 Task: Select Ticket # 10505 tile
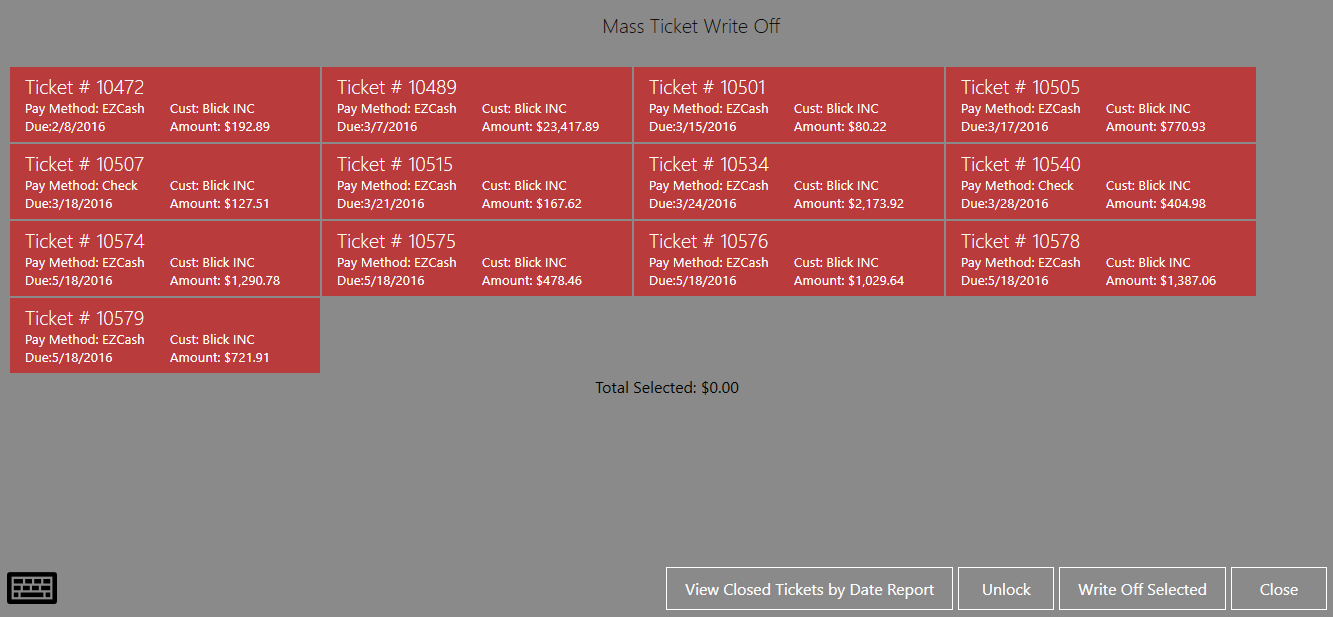click(x=1101, y=105)
